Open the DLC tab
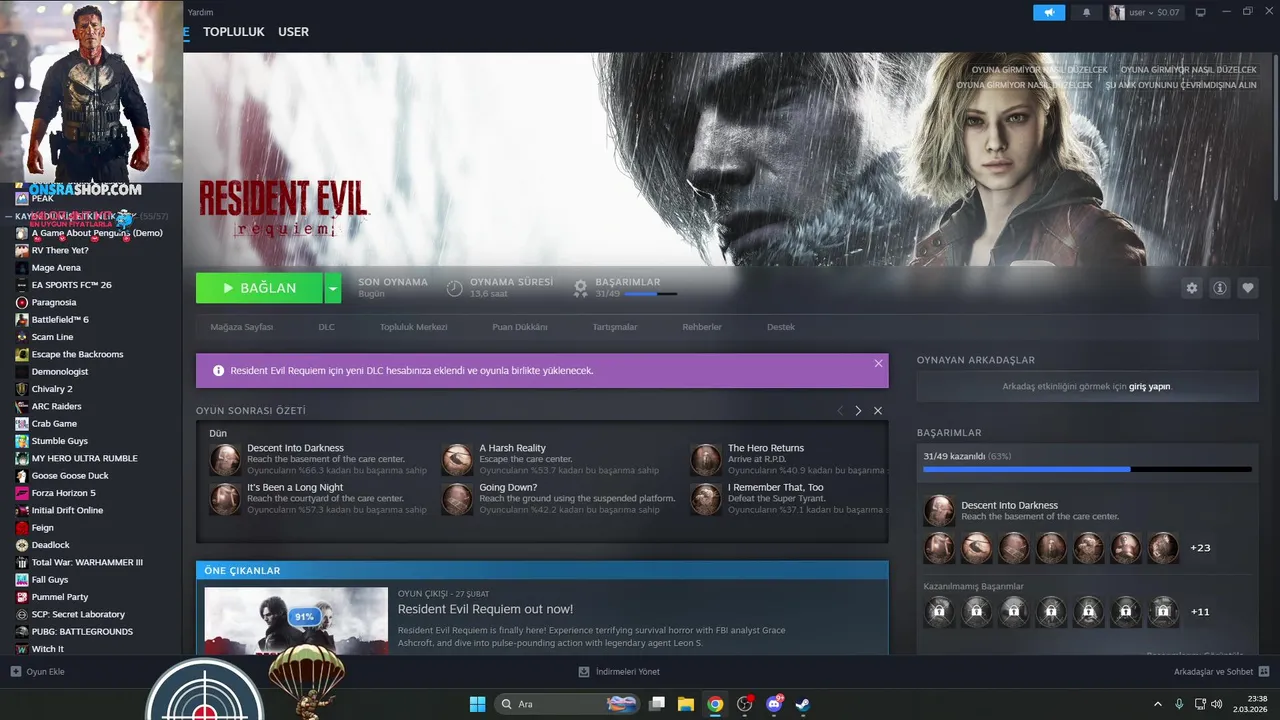The image size is (1280, 720). pos(326,327)
